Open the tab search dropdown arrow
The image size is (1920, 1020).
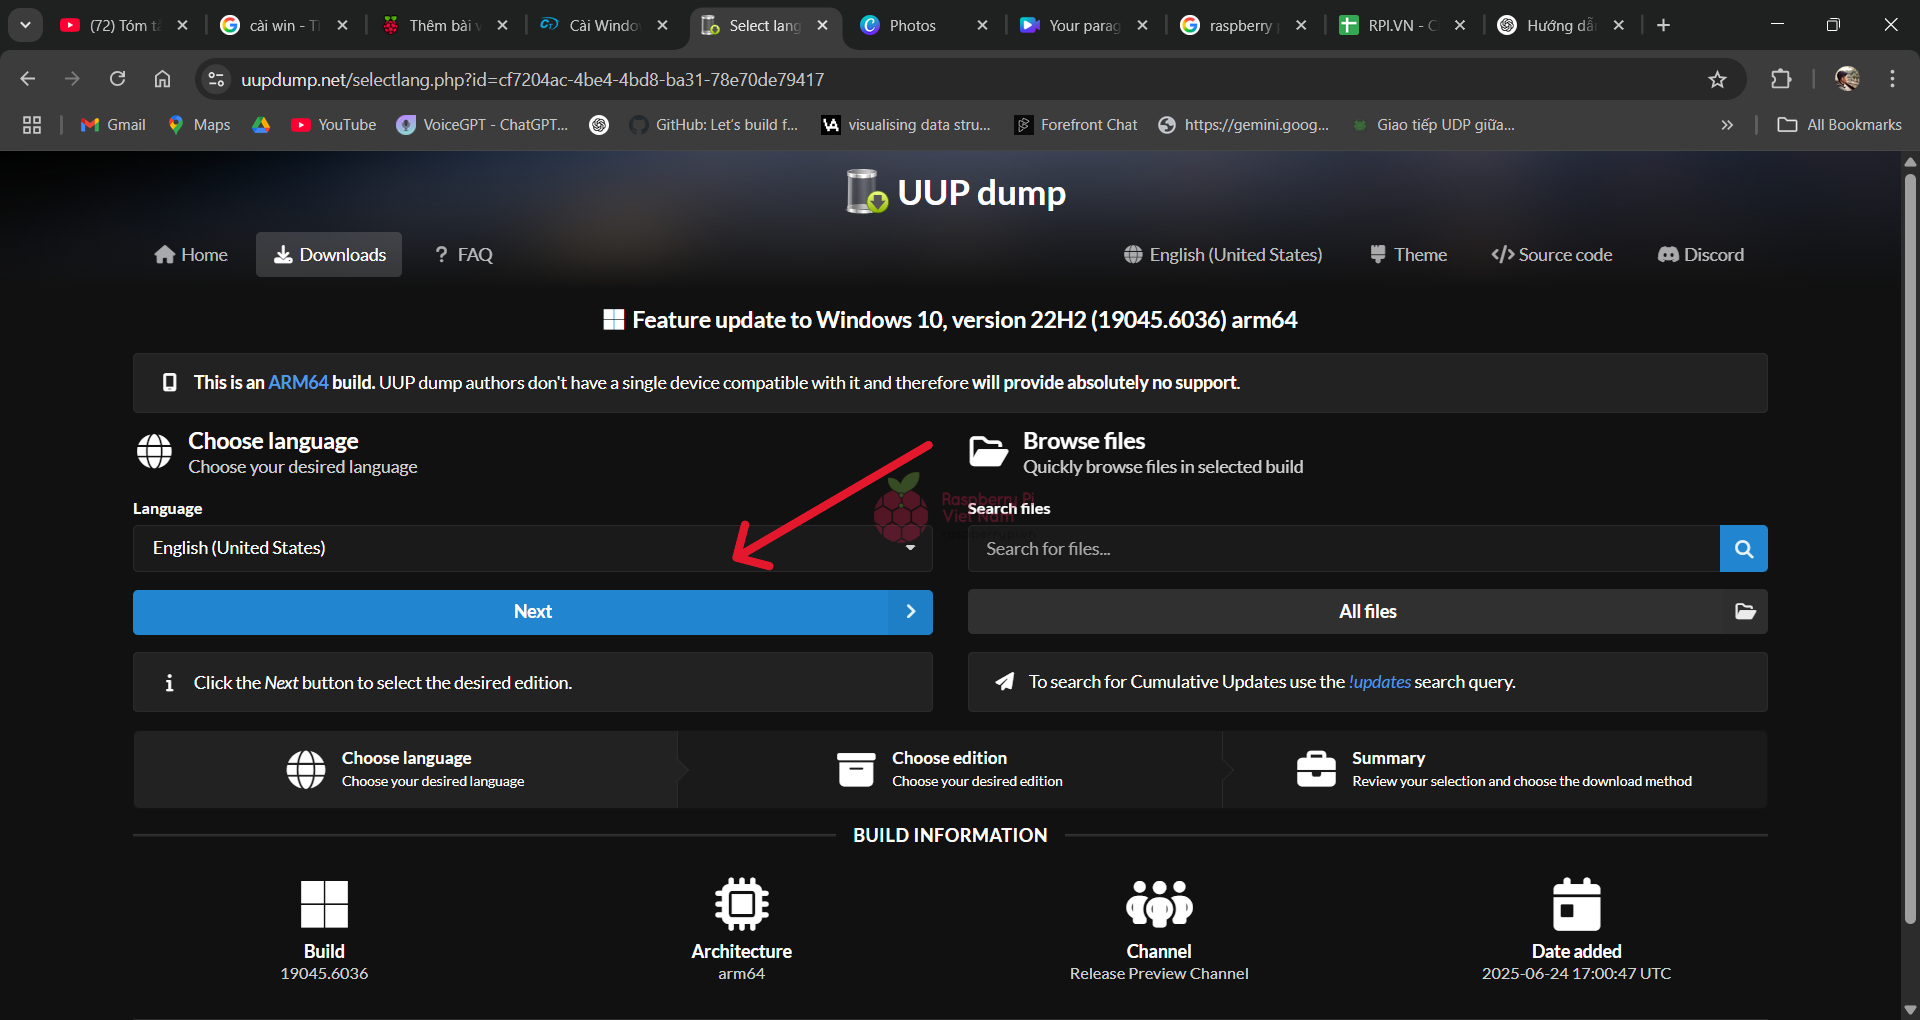25,25
